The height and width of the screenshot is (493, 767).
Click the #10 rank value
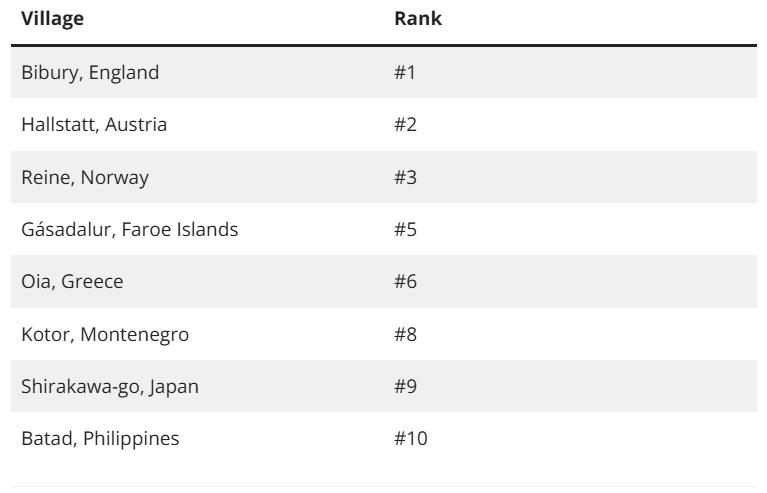tap(409, 438)
